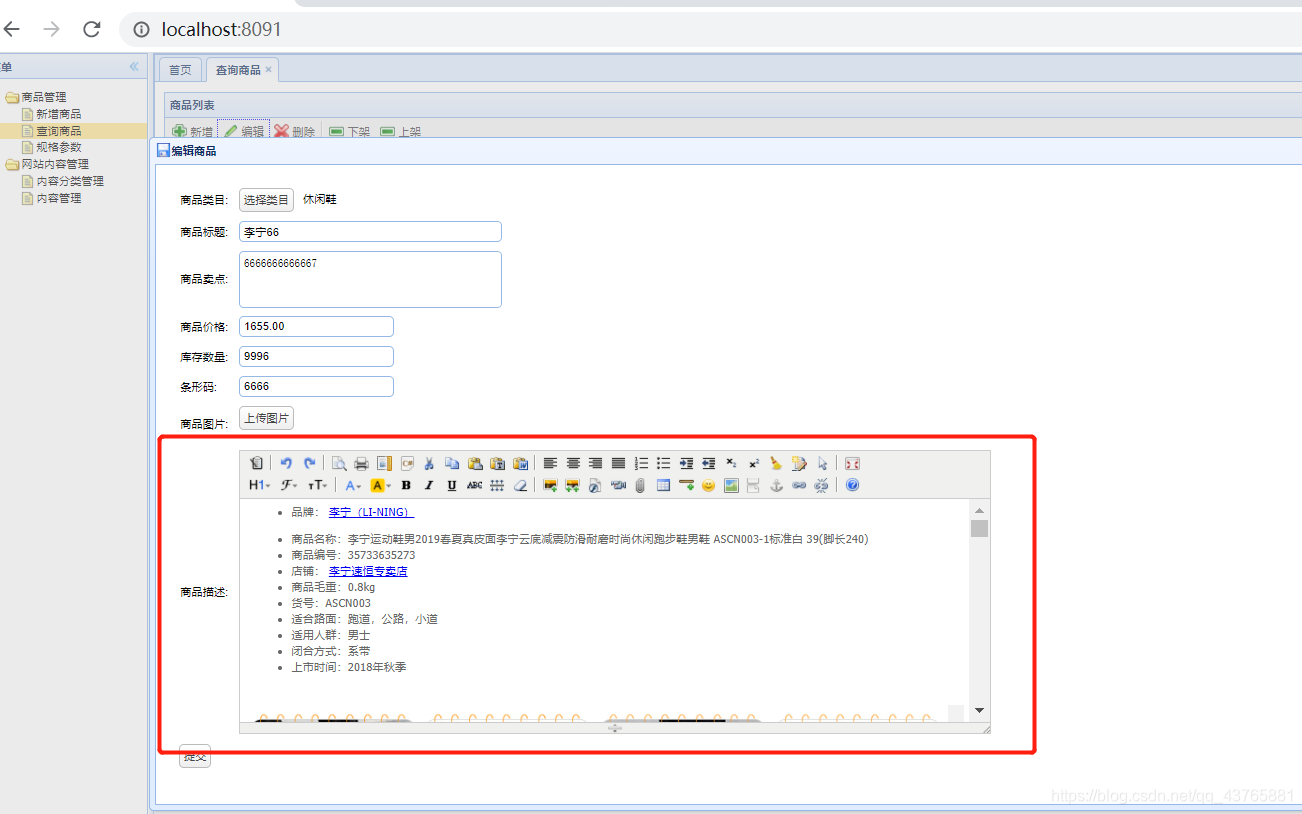Open the yellow highlight color picker
1302x814 pixels.
[x=380, y=485]
